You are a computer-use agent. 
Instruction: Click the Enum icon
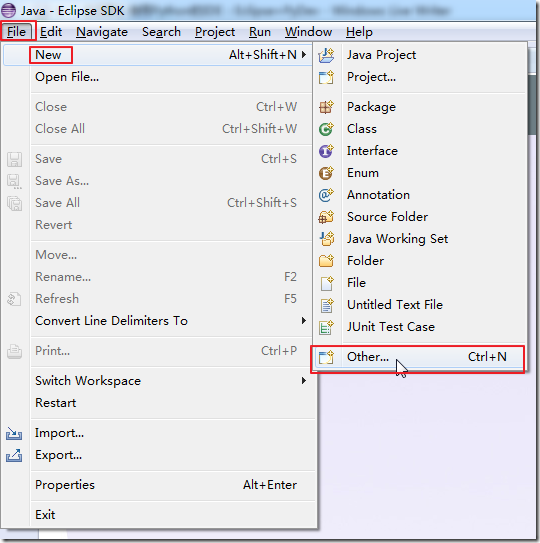pyautogui.click(x=326, y=173)
